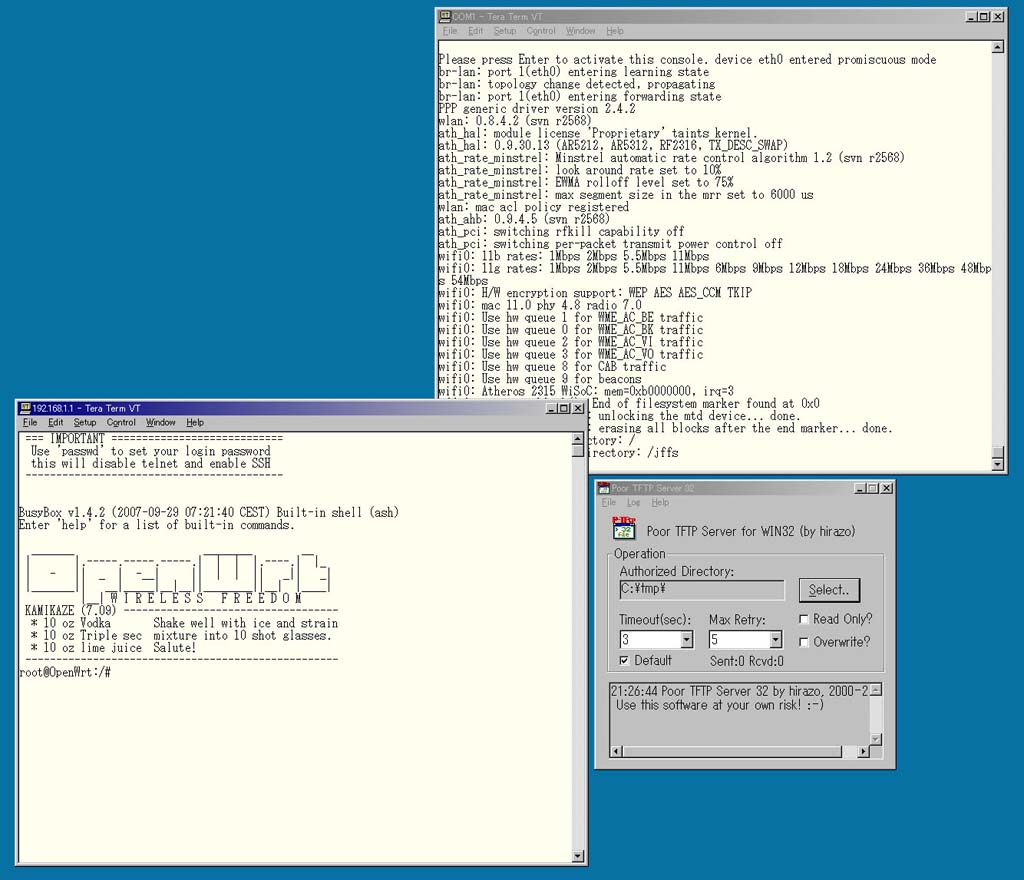Click right arrow of TFTP log horizontal scrollbar

pos(863,751)
